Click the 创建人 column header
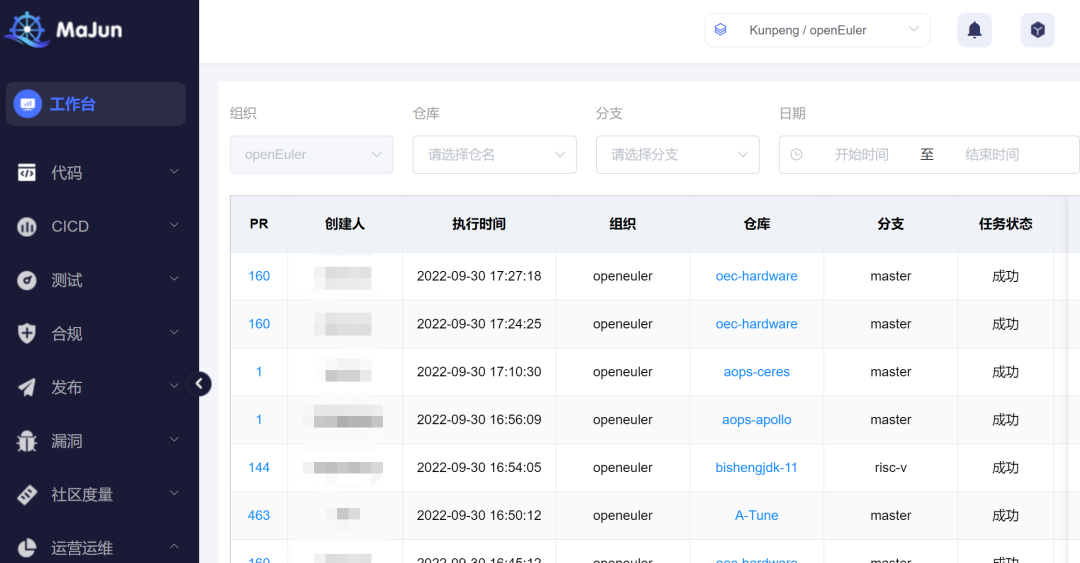The image size is (1080, 563). coord(344,224)
